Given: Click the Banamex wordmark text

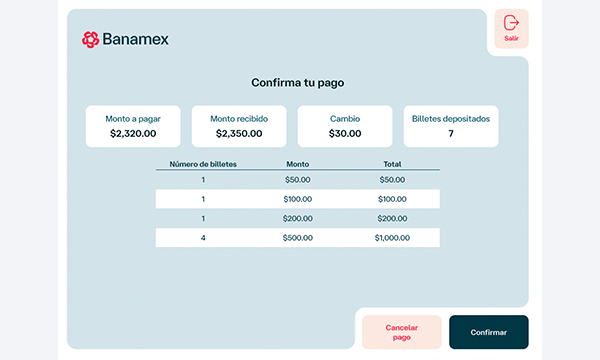Looking at the screenshot, I should [x=135, y=39].
